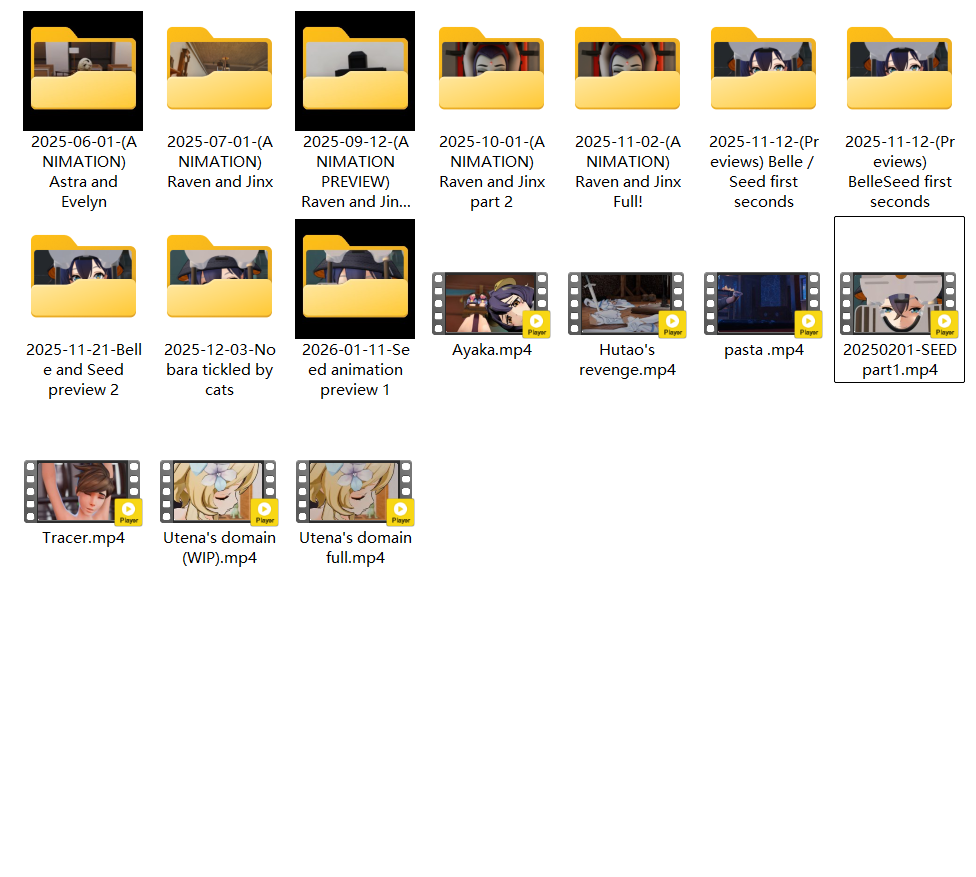Click the Player badge on Ayaka.mp4
Image resolution: width=976 pixels, height=877 pixels.
(537, 324)
